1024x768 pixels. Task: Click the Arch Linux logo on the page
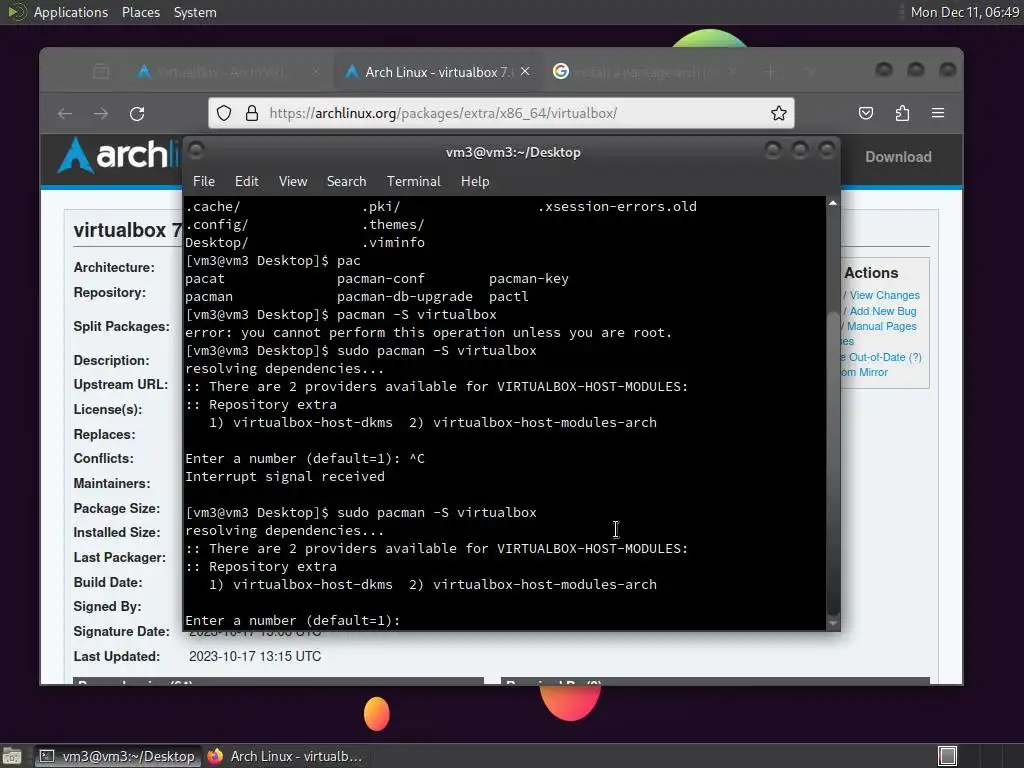tap(118, 155)
